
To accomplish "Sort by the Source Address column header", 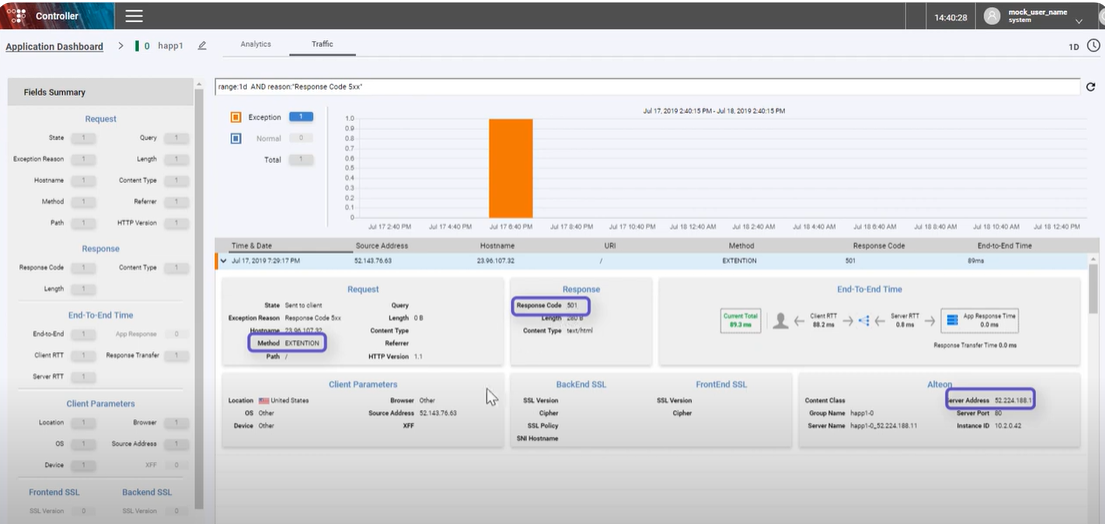I will click(381, 246).
